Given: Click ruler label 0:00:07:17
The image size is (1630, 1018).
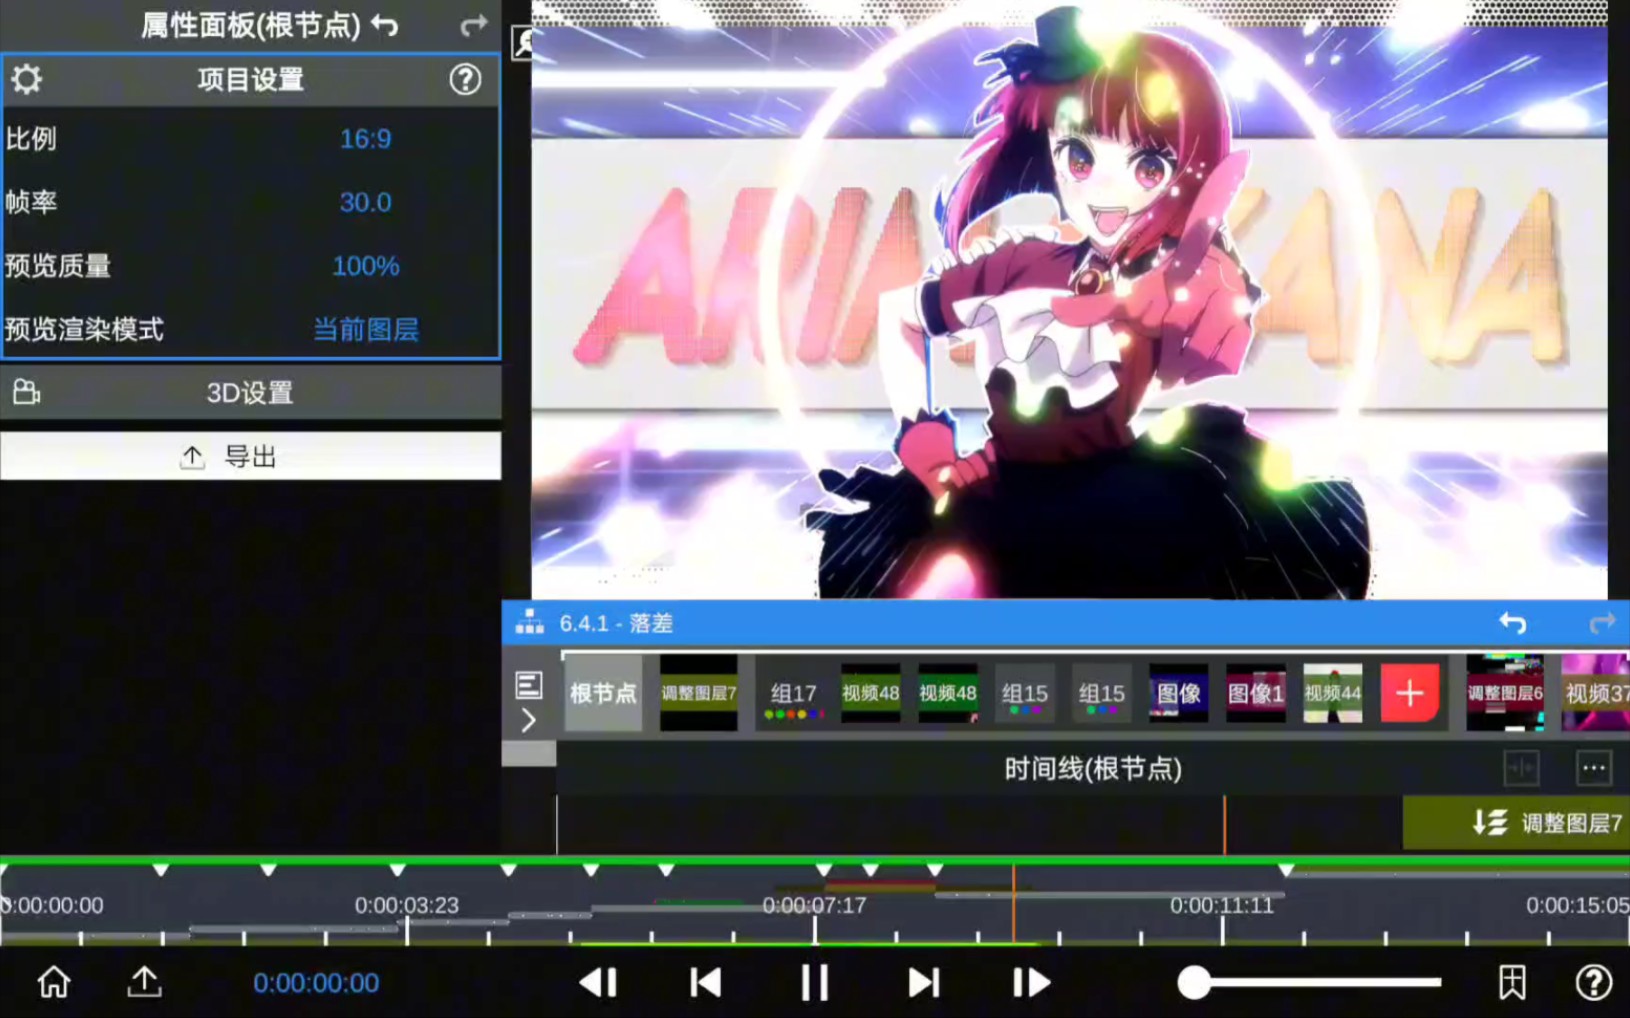Looking at the screenshot, I should point(814,905).
